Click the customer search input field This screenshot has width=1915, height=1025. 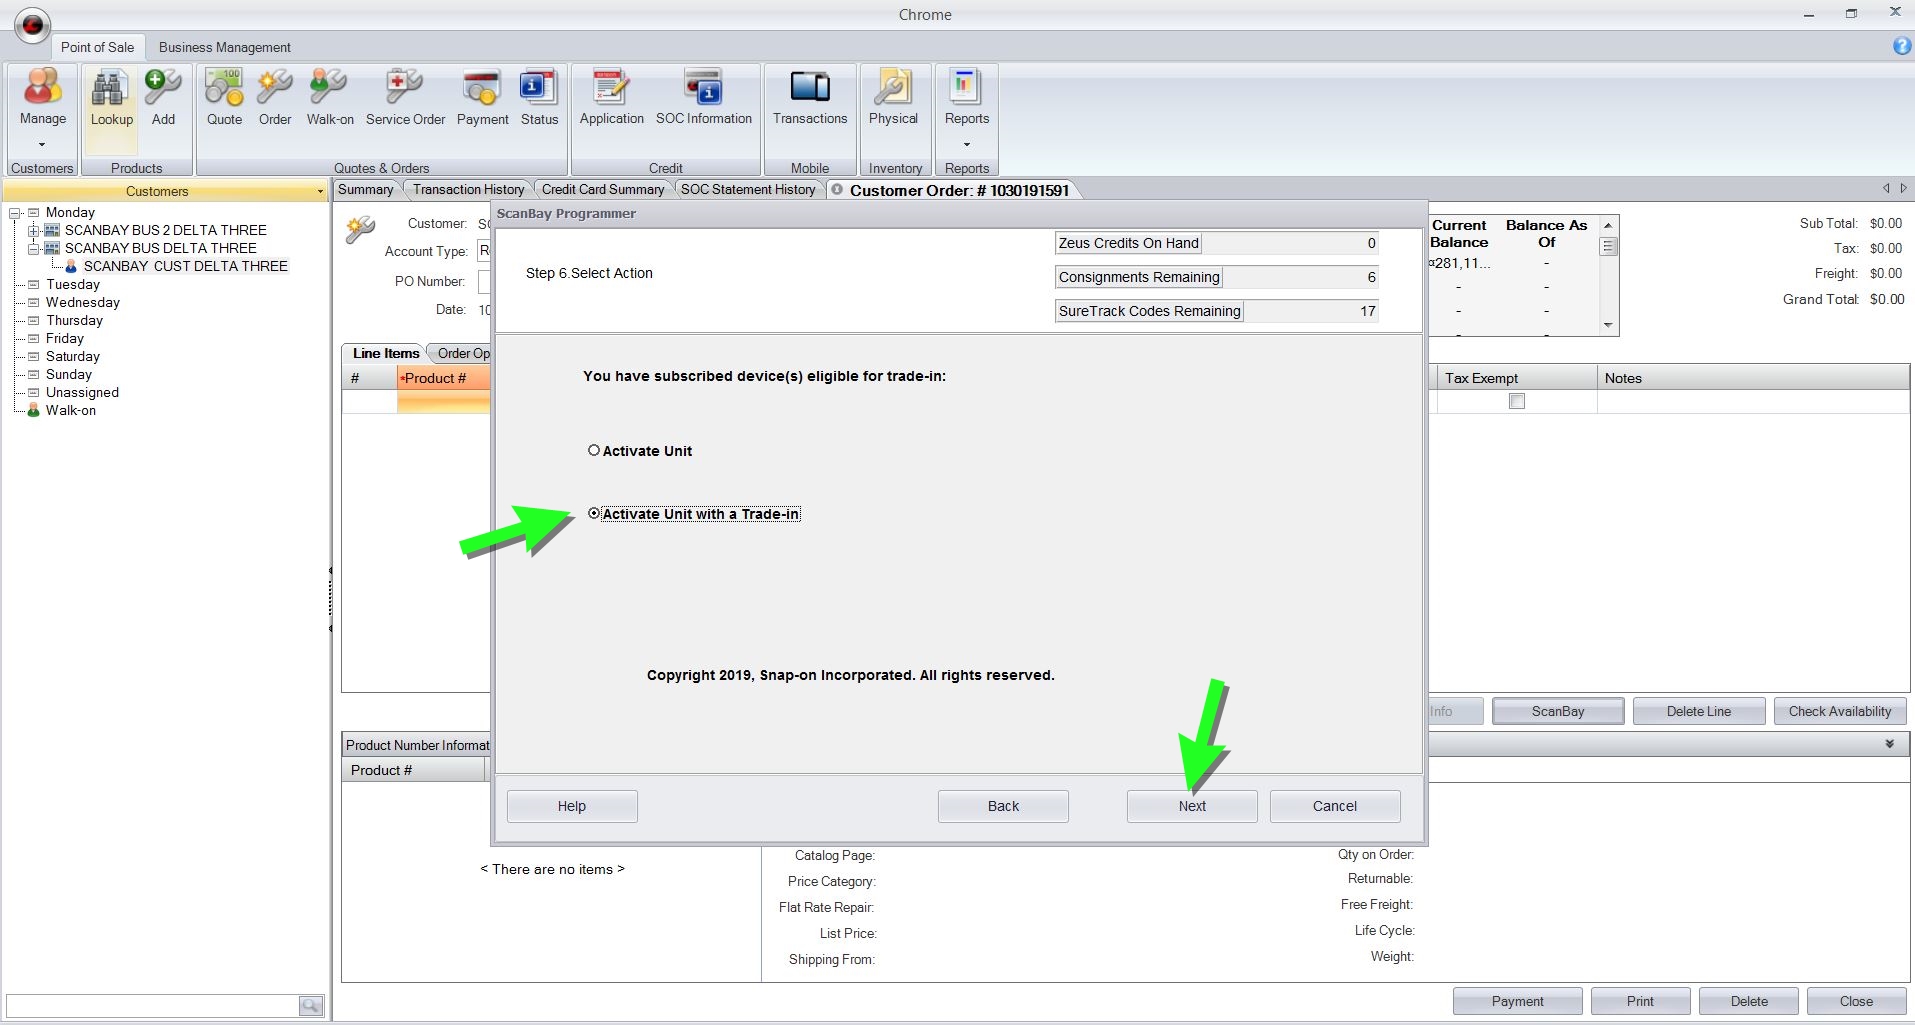pos(152,1005)
